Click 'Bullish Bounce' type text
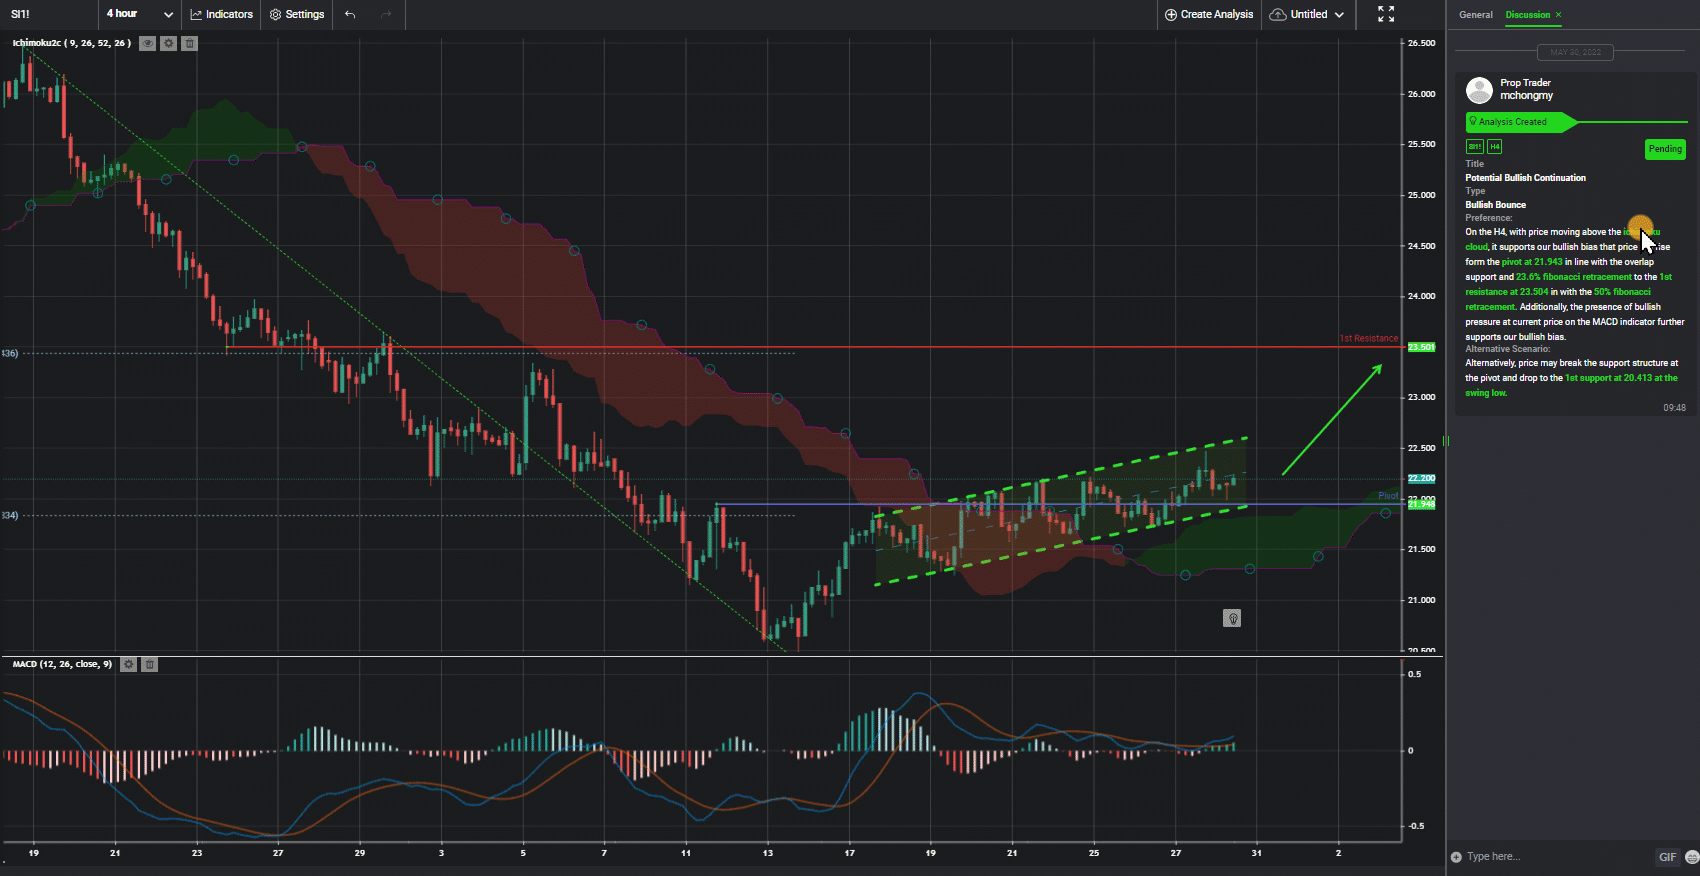The height and width of the screenshot is (876, 1700). click(x=1495, y=205)
